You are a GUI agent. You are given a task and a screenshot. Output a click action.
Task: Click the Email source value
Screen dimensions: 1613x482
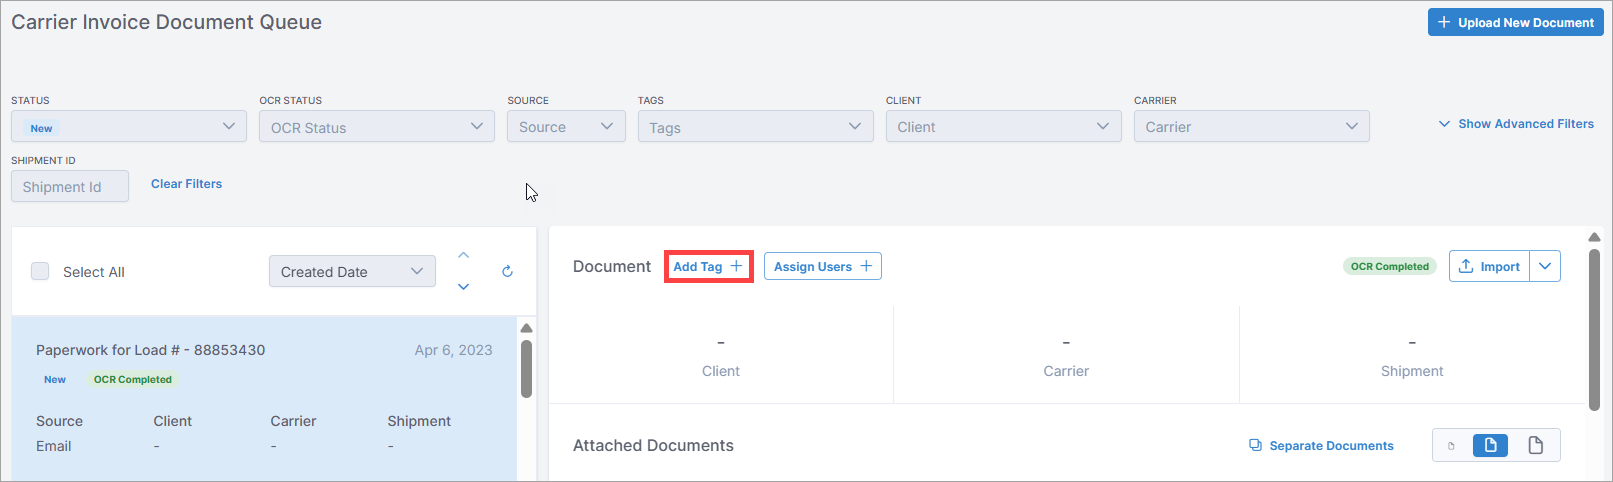[54, 446]
